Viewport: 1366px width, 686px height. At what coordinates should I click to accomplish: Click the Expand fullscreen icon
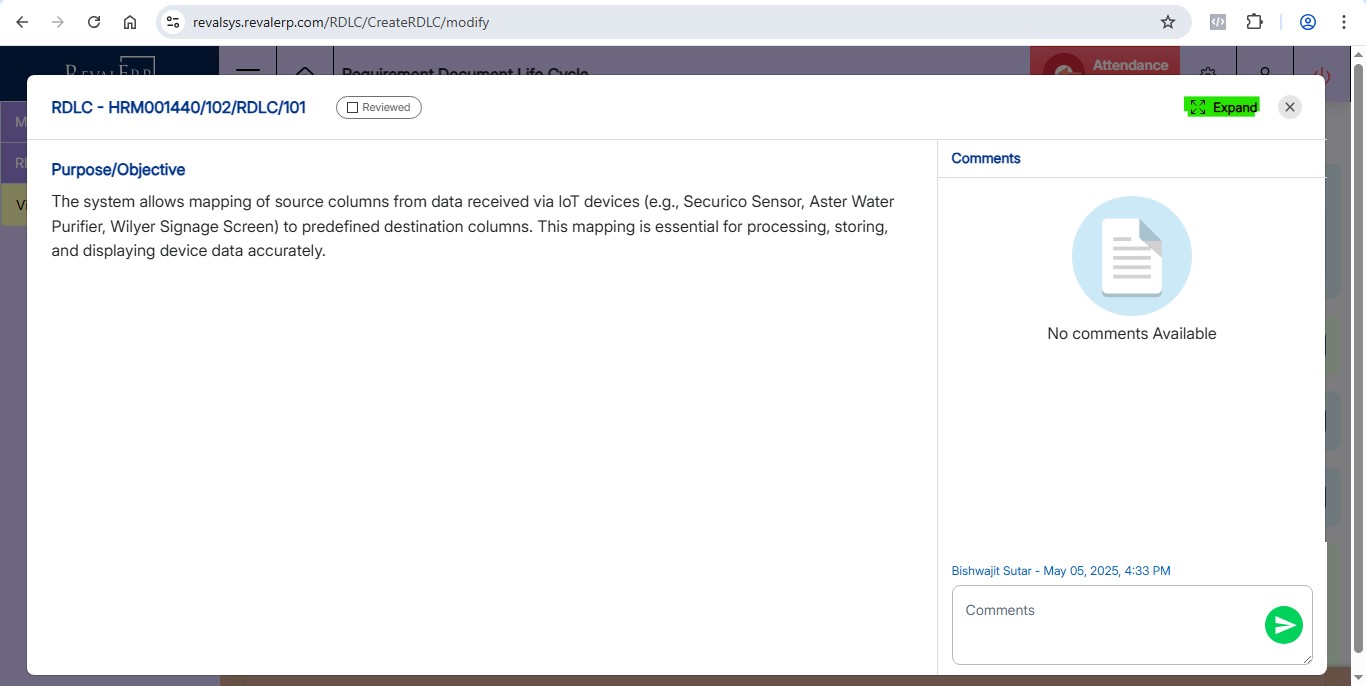pos(1198,107)
